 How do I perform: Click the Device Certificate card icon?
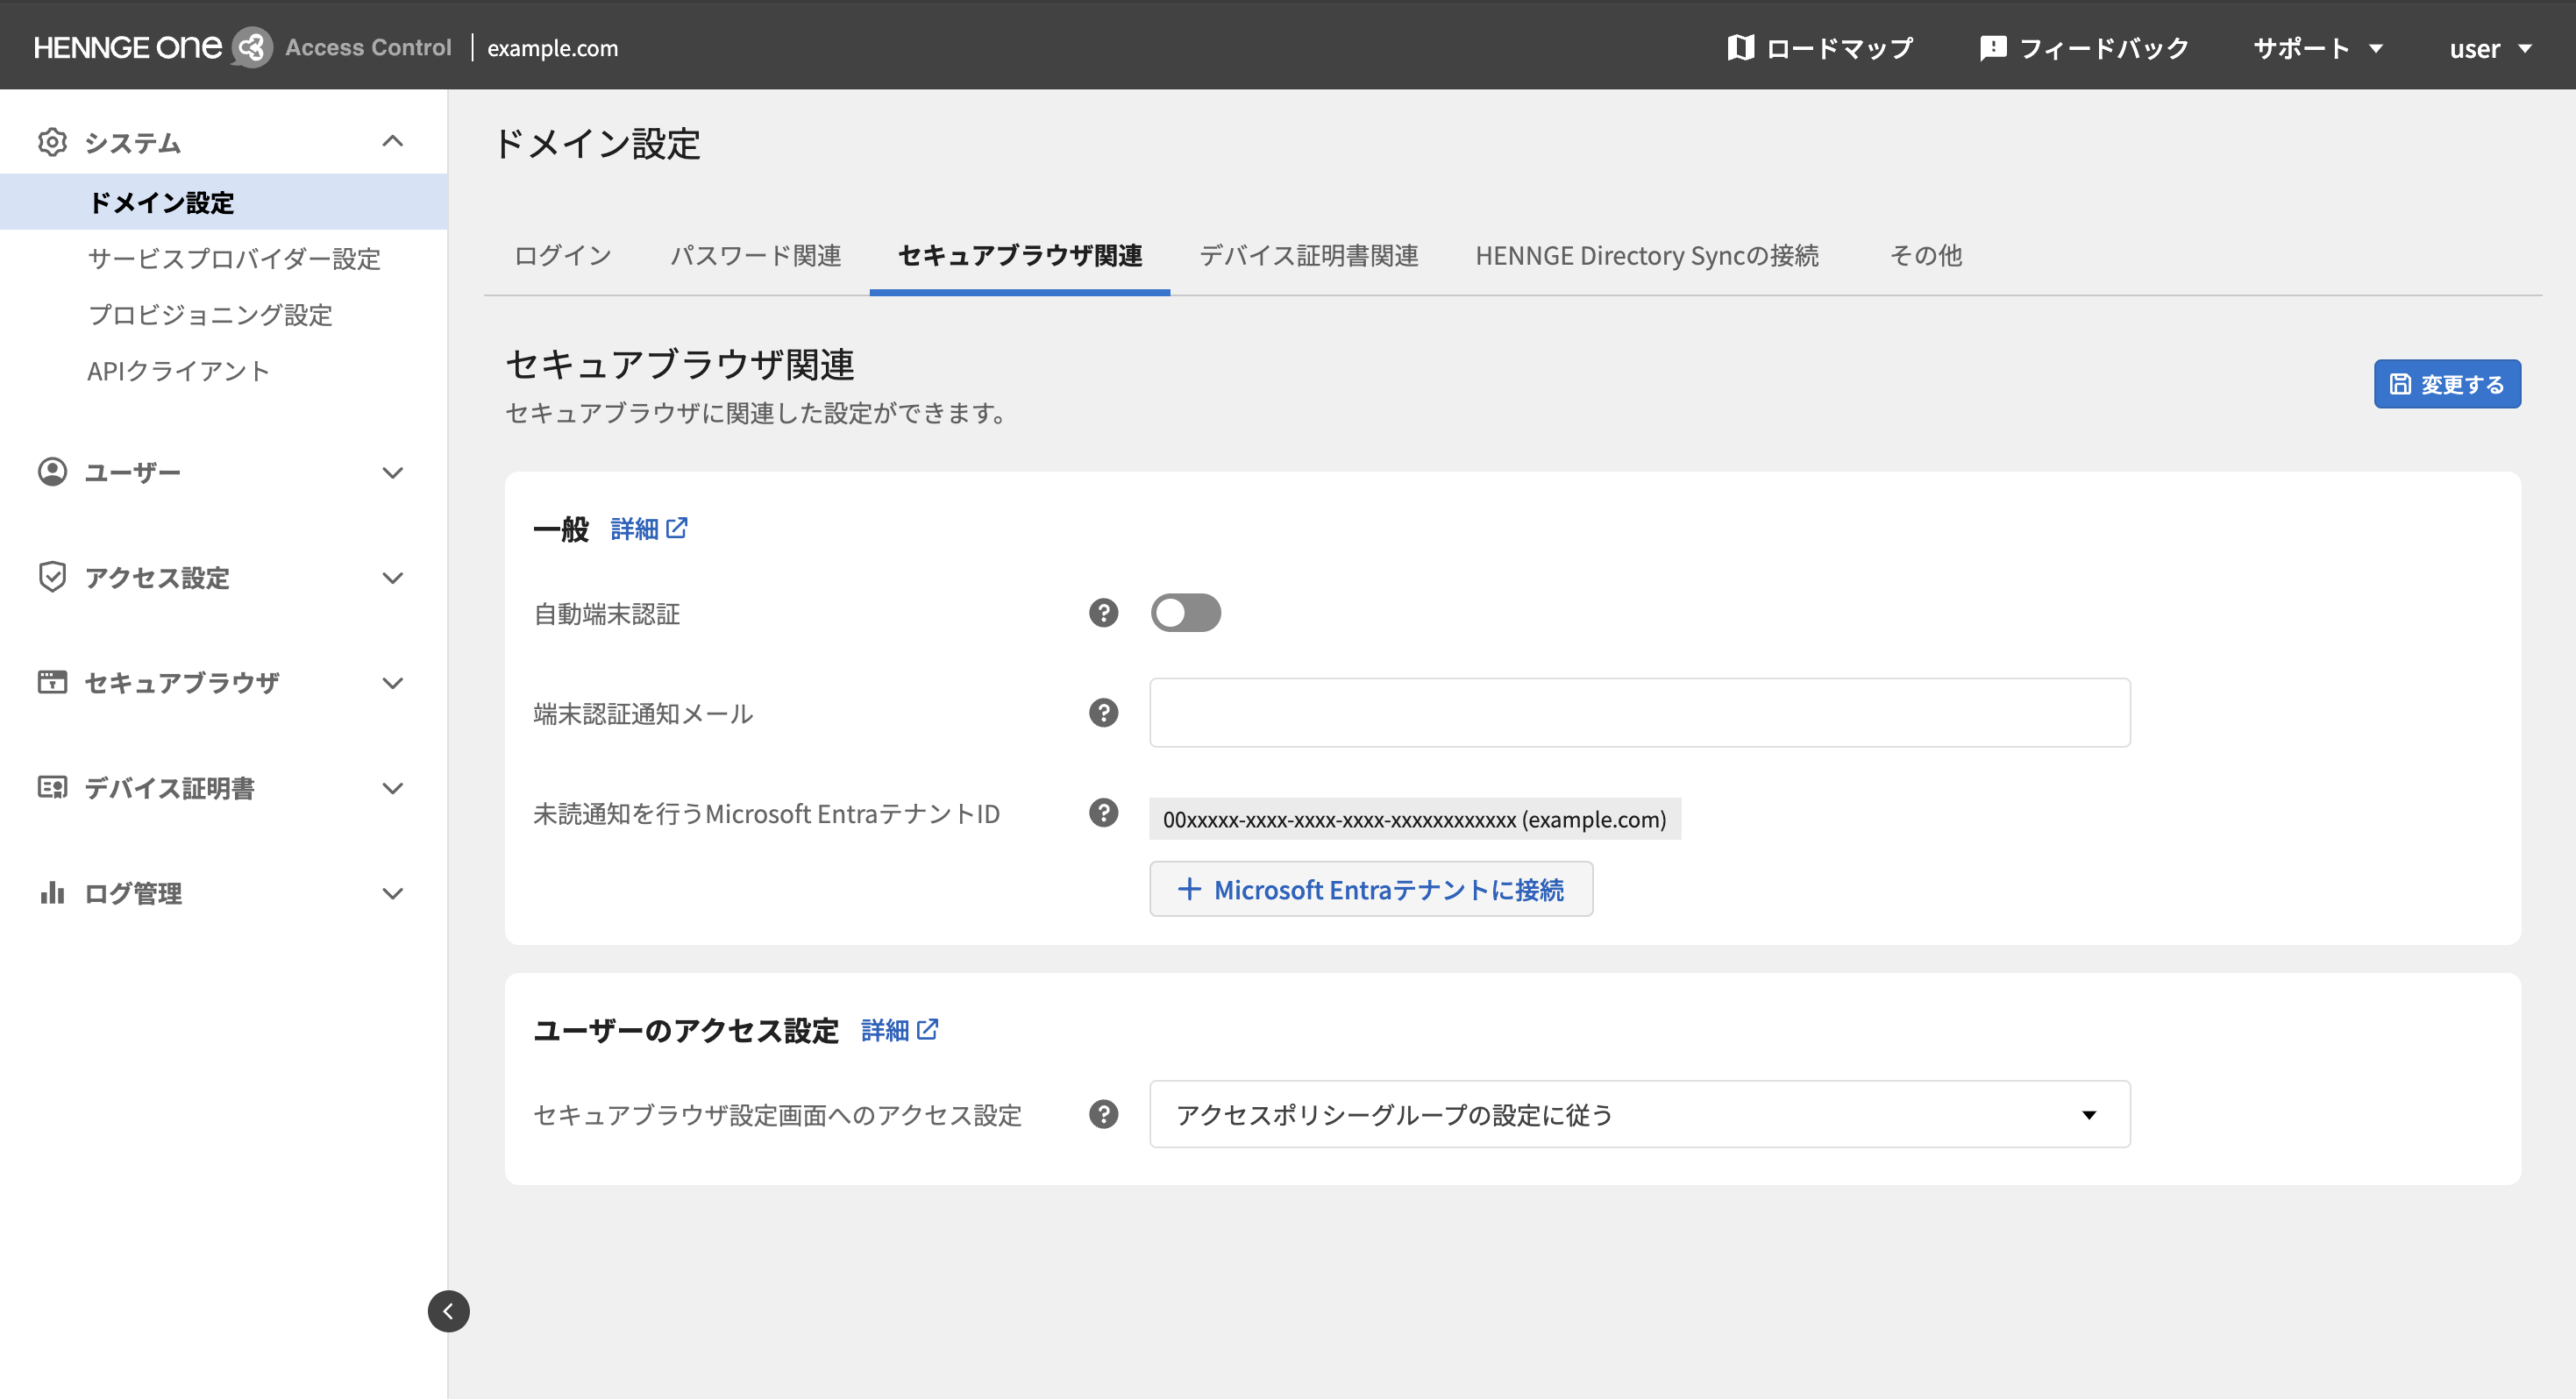pyautogui.click(x=52, y=787)
